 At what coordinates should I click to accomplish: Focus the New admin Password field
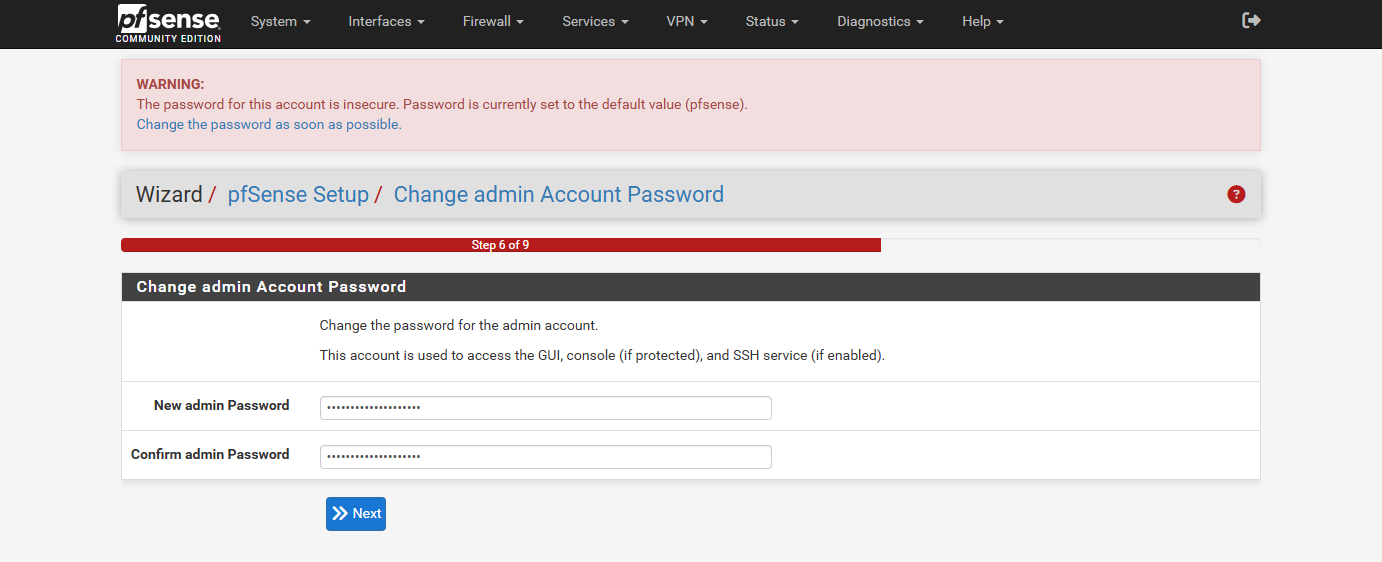pos(546,408)
